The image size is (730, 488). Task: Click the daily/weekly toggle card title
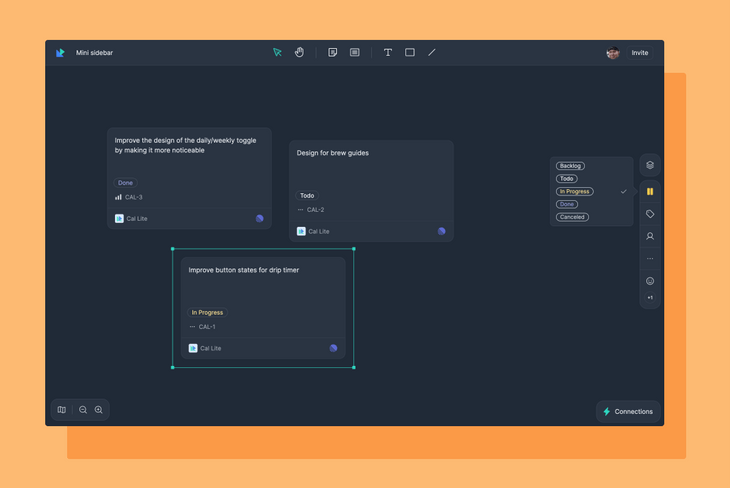click(x=185, y=145)
